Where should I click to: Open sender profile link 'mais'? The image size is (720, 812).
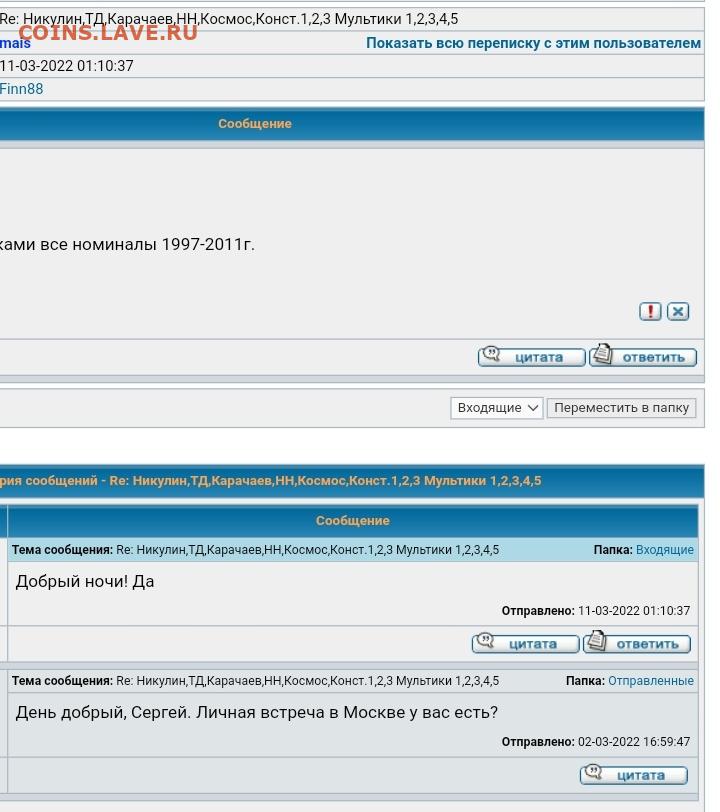[x=15, y=43]
